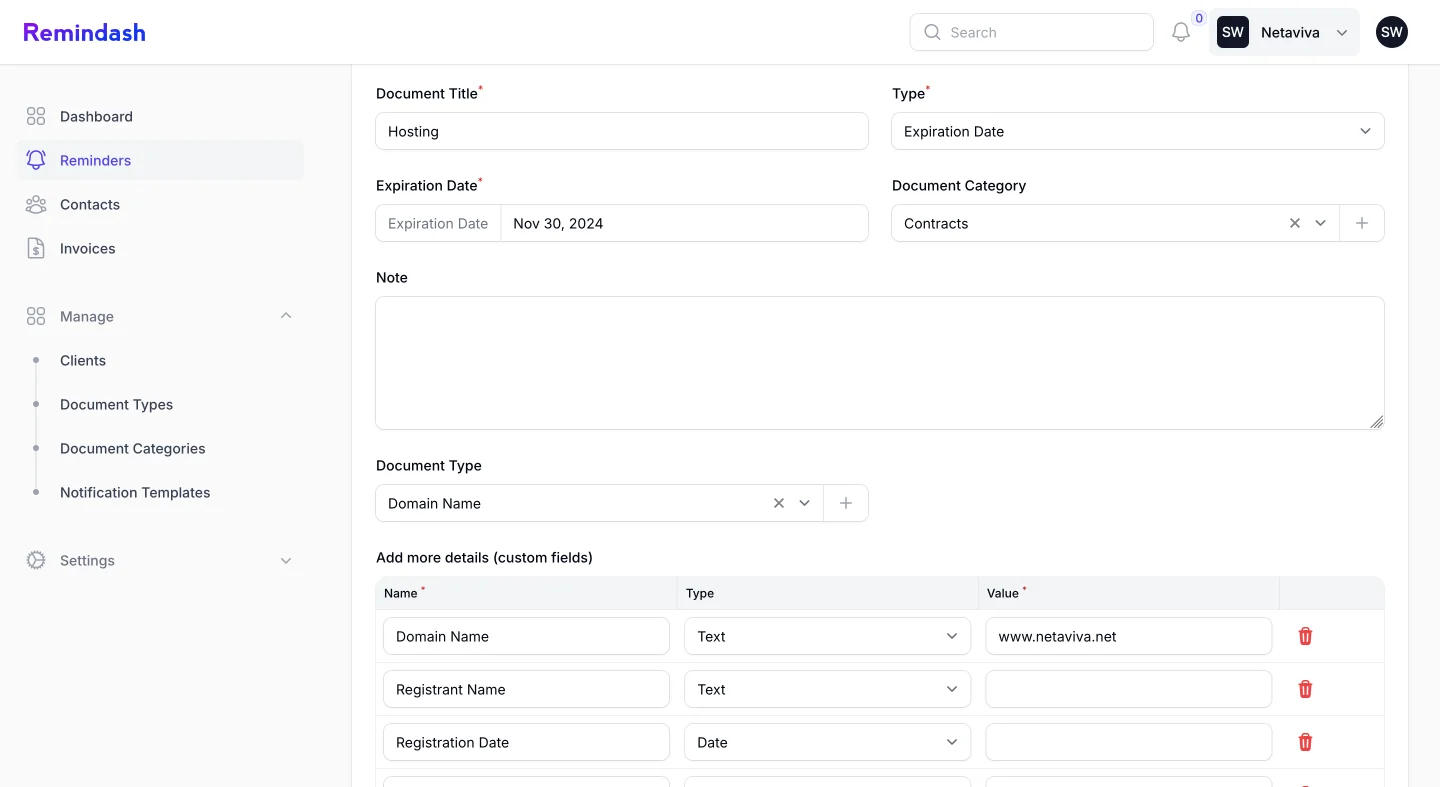Click the empty Registration Date value field
Image resolution: width=1440 pixels, height=787 pixels.
click(x=1129, y=742)
